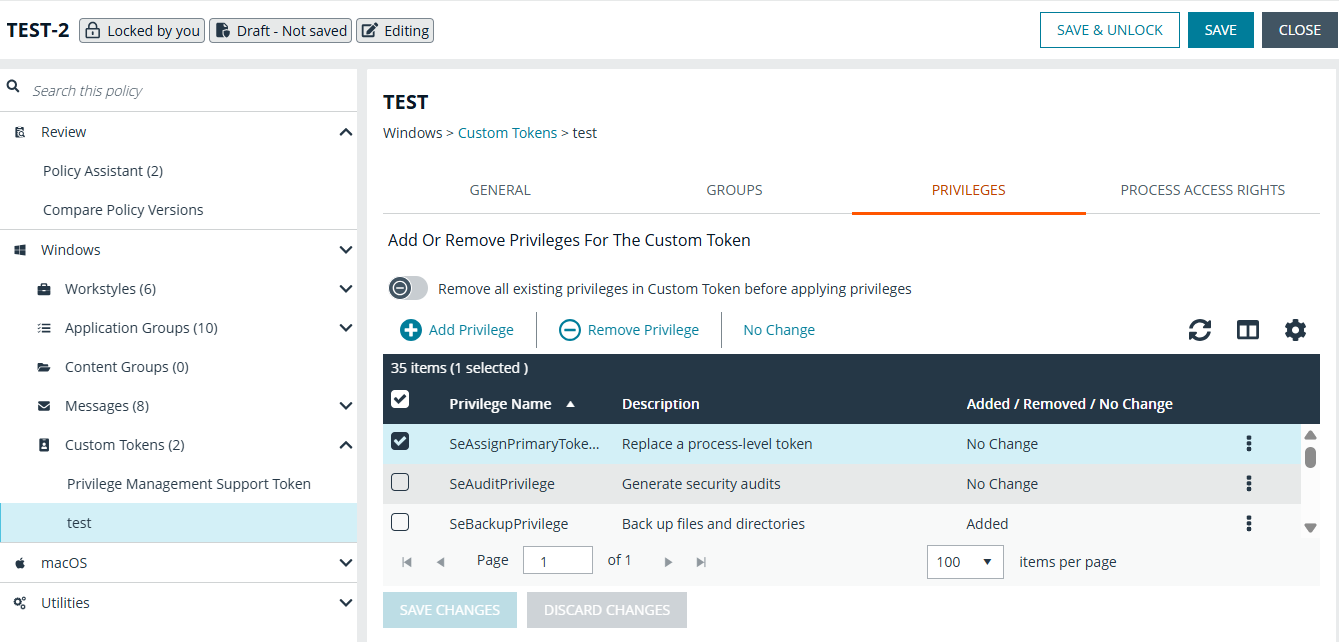Open actions menu for SeBackupPrivilege row
The width and height of the screenshot is (1339, 642).
(1248, 523)
